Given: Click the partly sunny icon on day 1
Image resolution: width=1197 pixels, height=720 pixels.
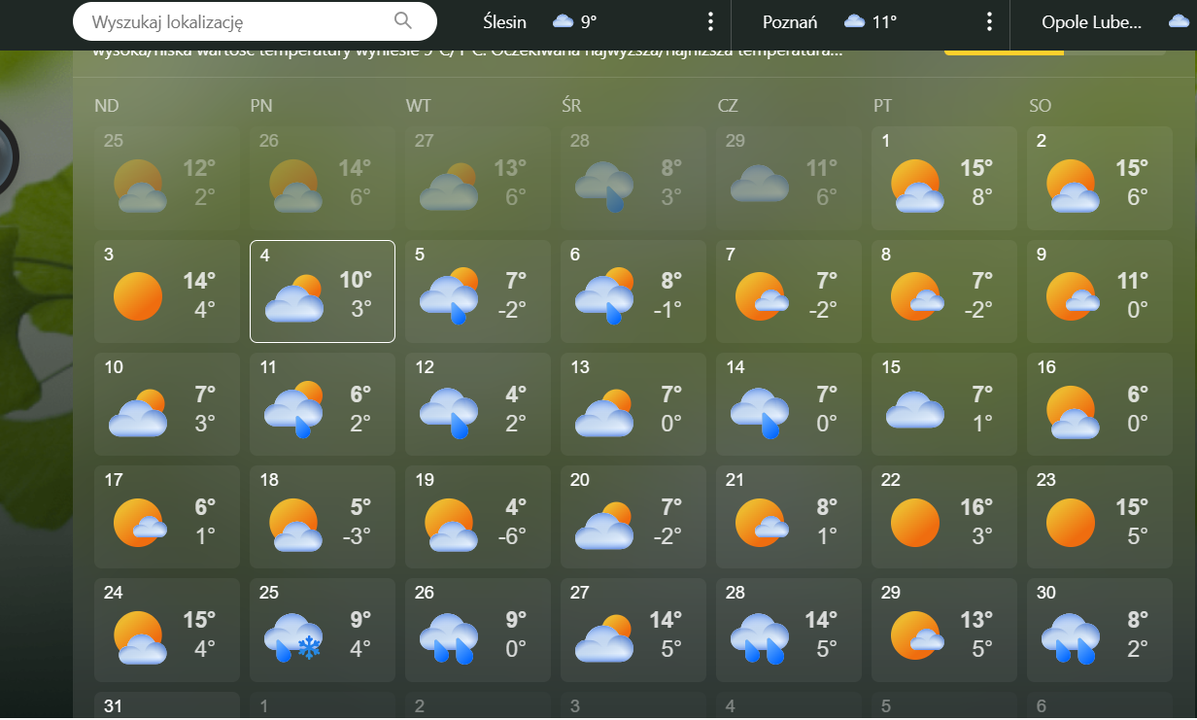Looking at the screenshot, I should (915, 186).
